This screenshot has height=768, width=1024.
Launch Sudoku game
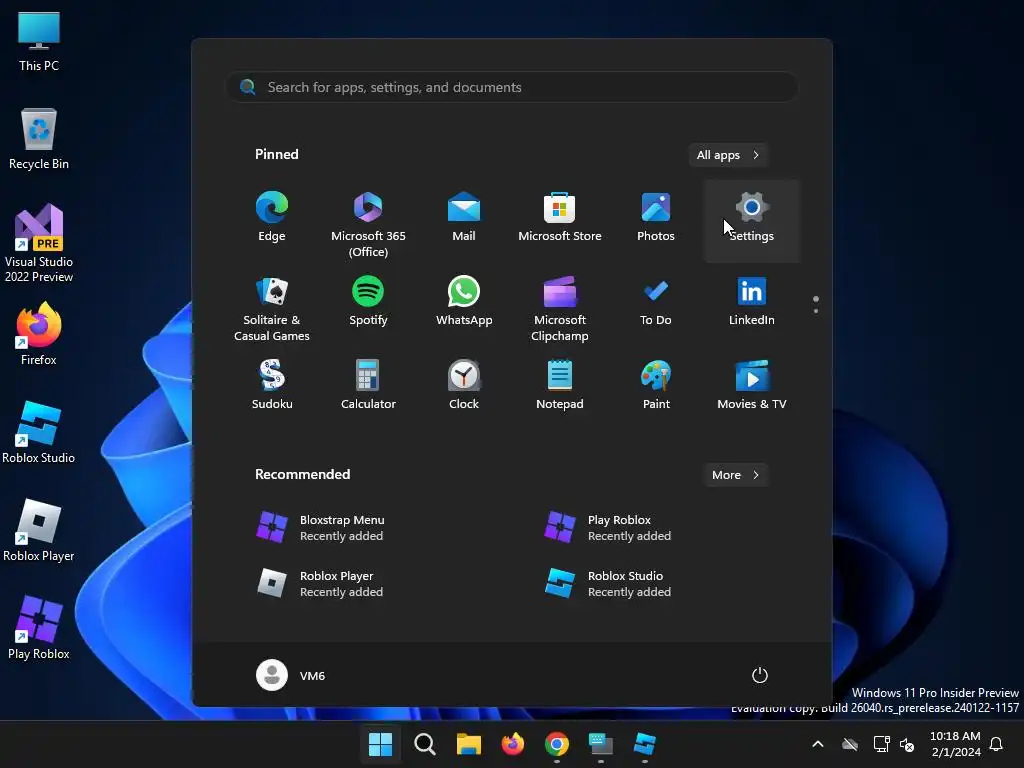[272, 385]
